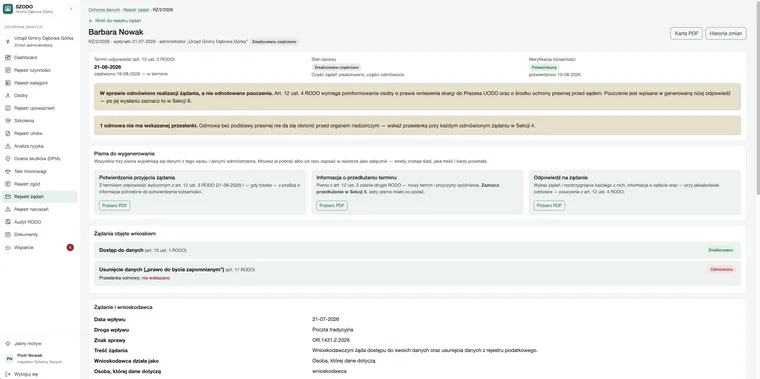Click the Znak sprawy value OR.1431.2.2026
The width and height of the screenshot is (760, 379).
pyautogui.click(x=331, y=340)
